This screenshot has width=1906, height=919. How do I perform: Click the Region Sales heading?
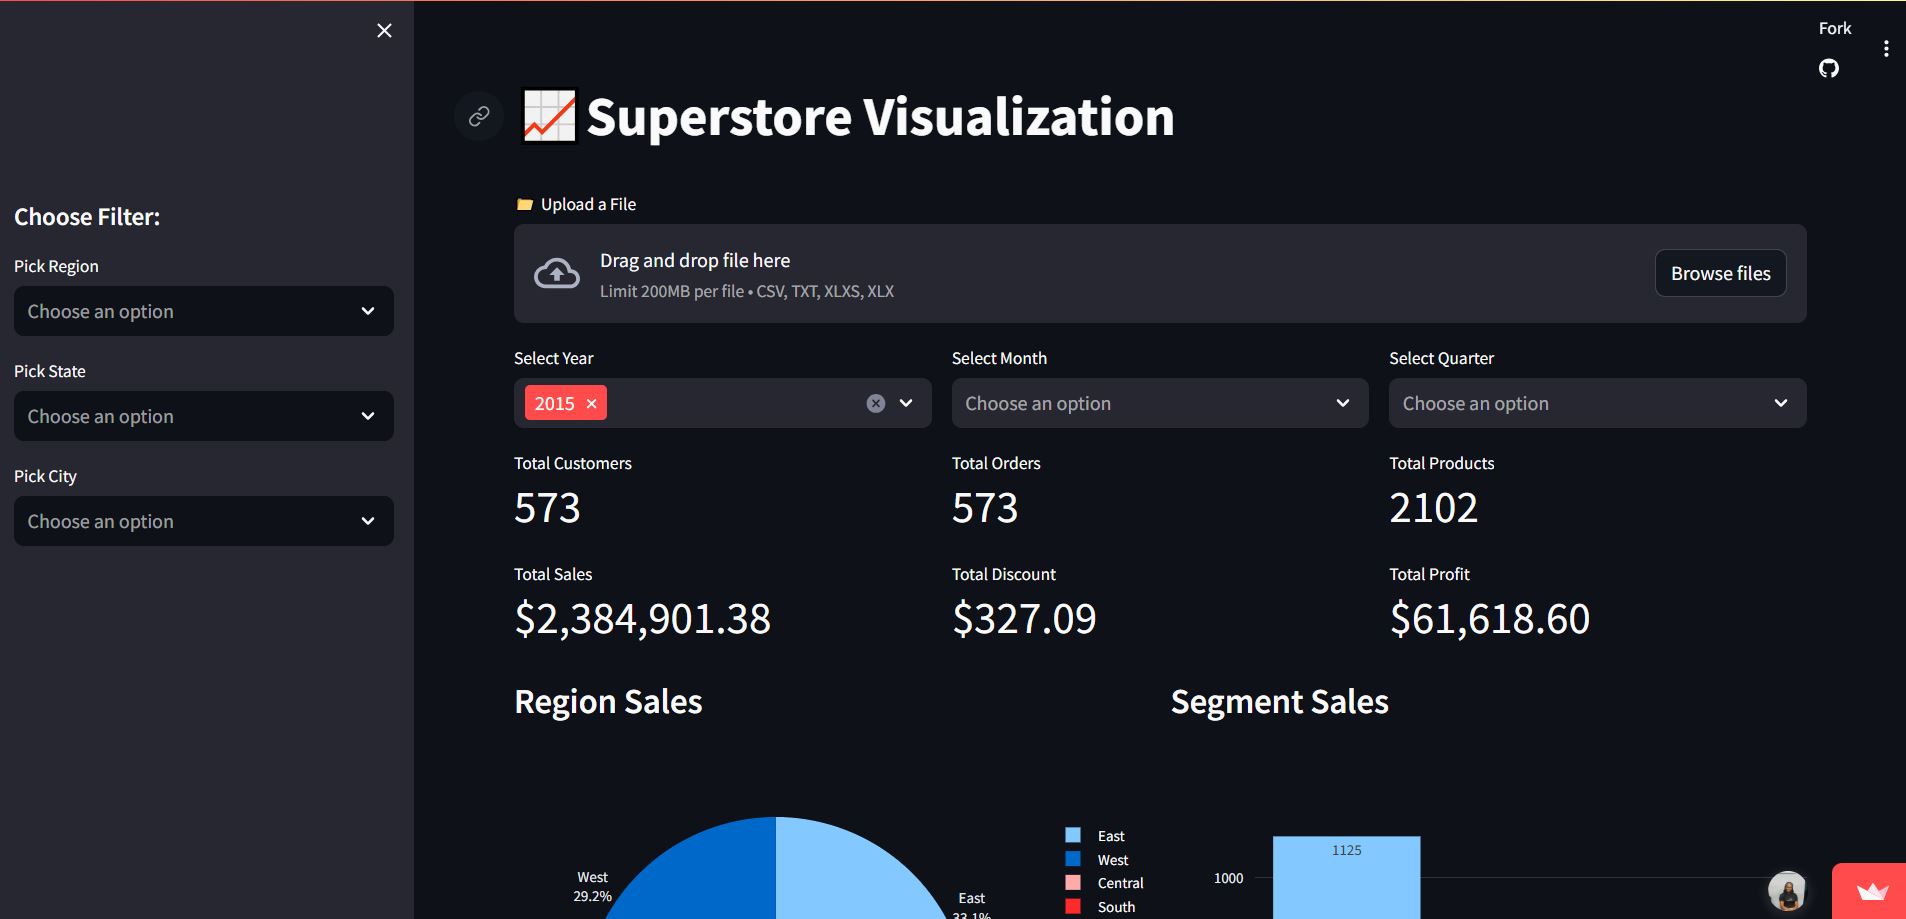[x=608, y=702]
